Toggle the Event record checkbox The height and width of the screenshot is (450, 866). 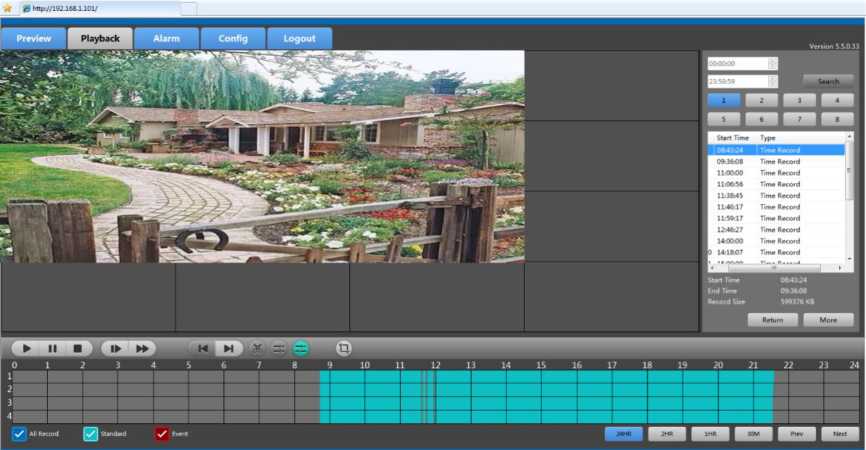pos(162,434)
